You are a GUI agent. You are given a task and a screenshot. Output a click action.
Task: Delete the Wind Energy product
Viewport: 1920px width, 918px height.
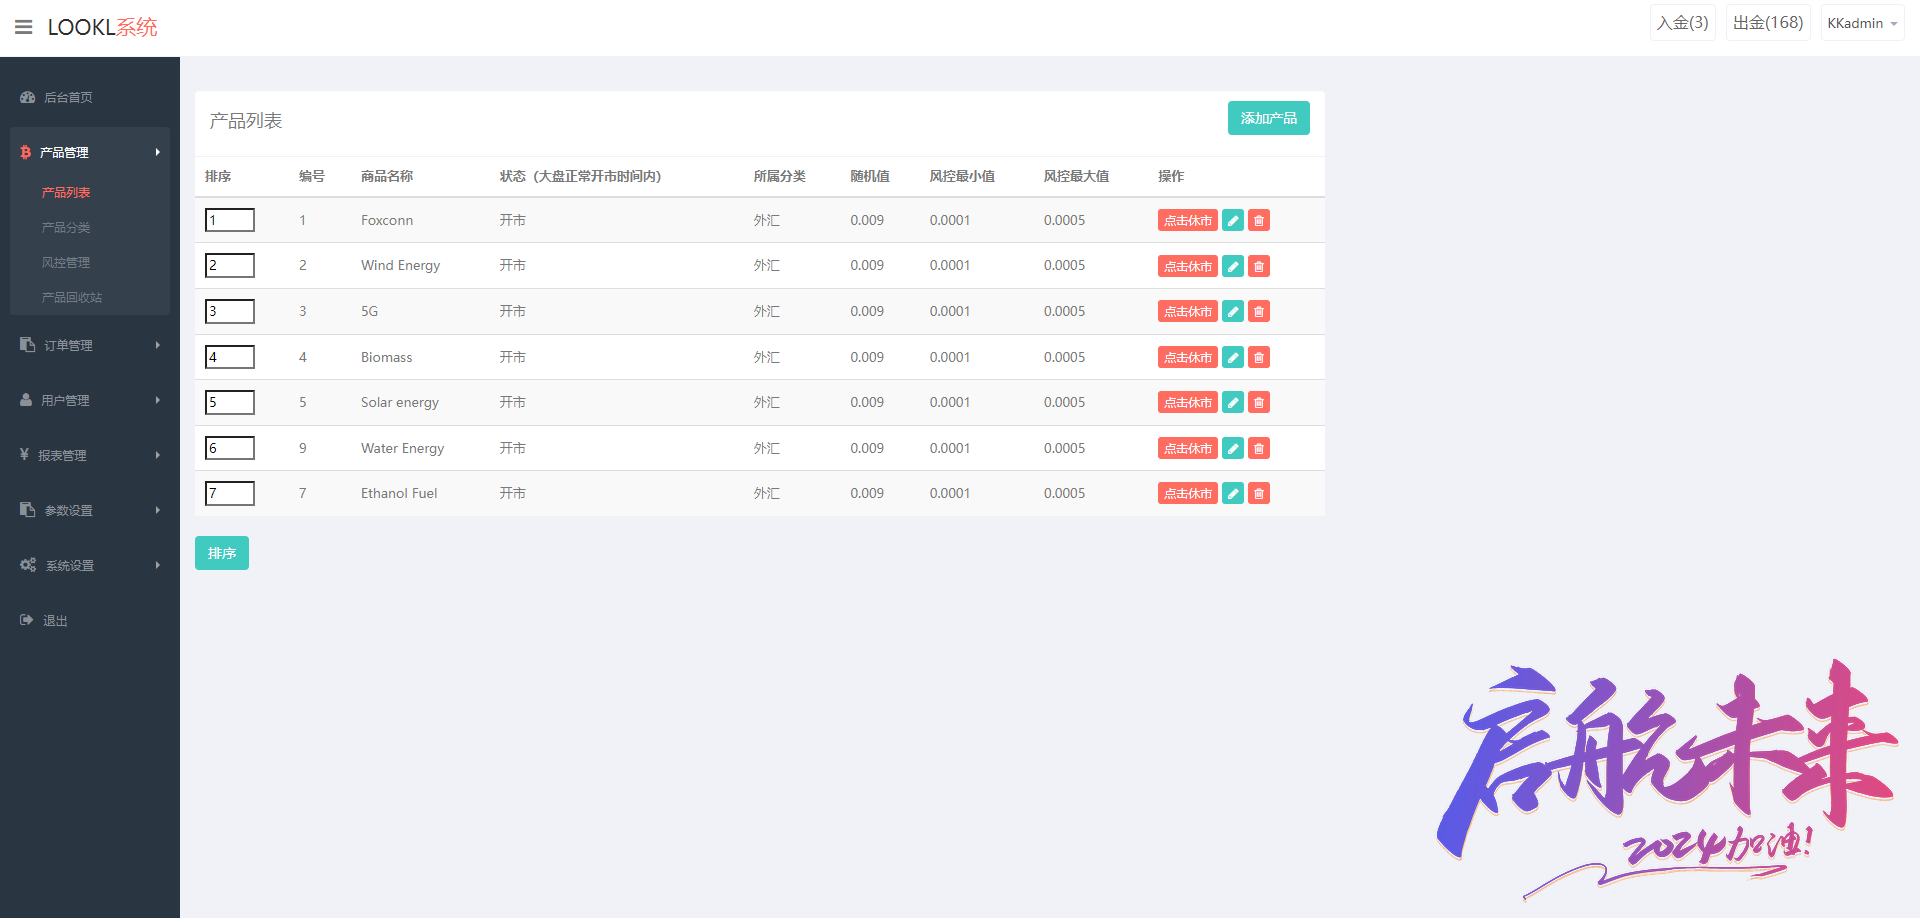click(x=1259, y=266)
